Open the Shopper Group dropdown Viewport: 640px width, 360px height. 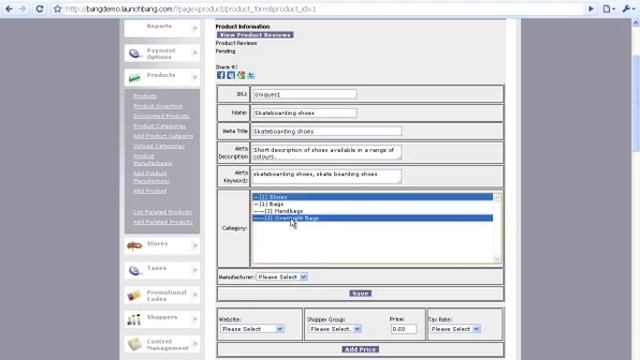[335, 329]
